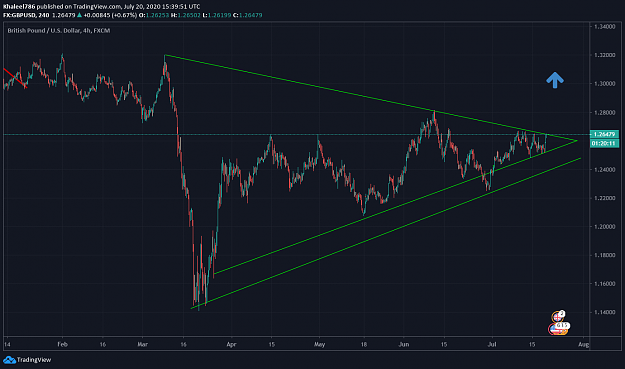Screen dimensions: 625x369
Task: Open Khaleel786 author name in header
Action: [19, 7]
